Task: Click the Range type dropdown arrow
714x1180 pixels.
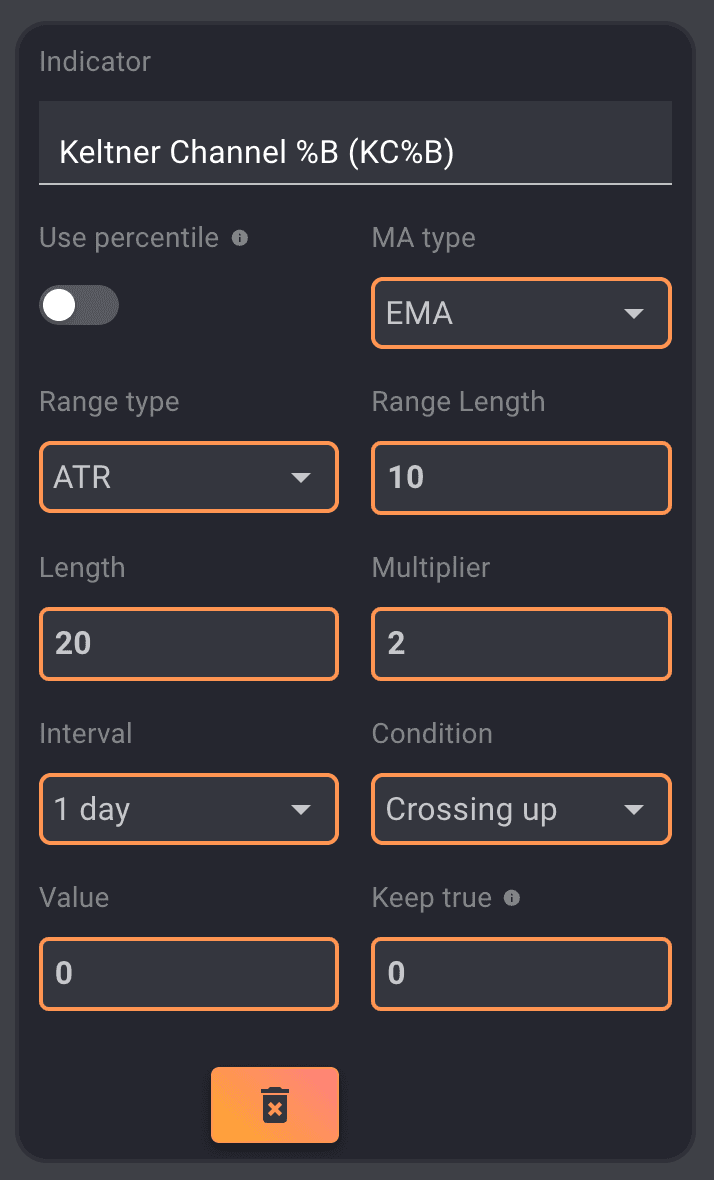Action: coord(301,479)
